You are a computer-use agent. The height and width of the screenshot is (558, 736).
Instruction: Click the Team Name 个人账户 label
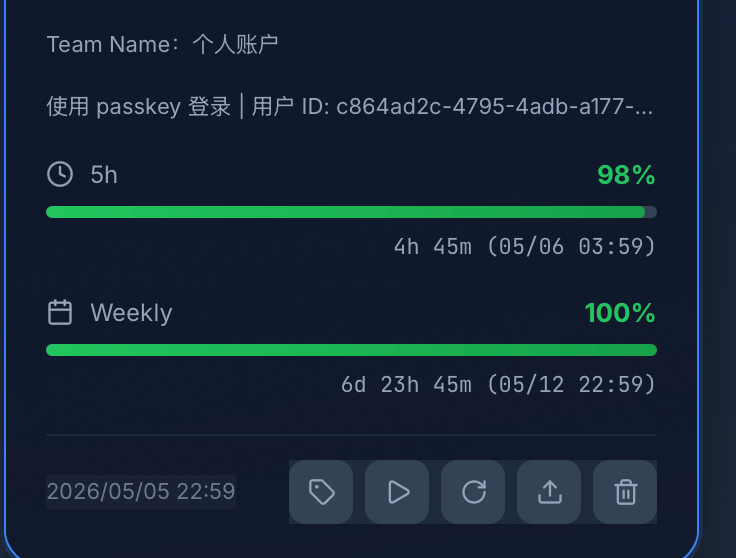click(162, 45)
